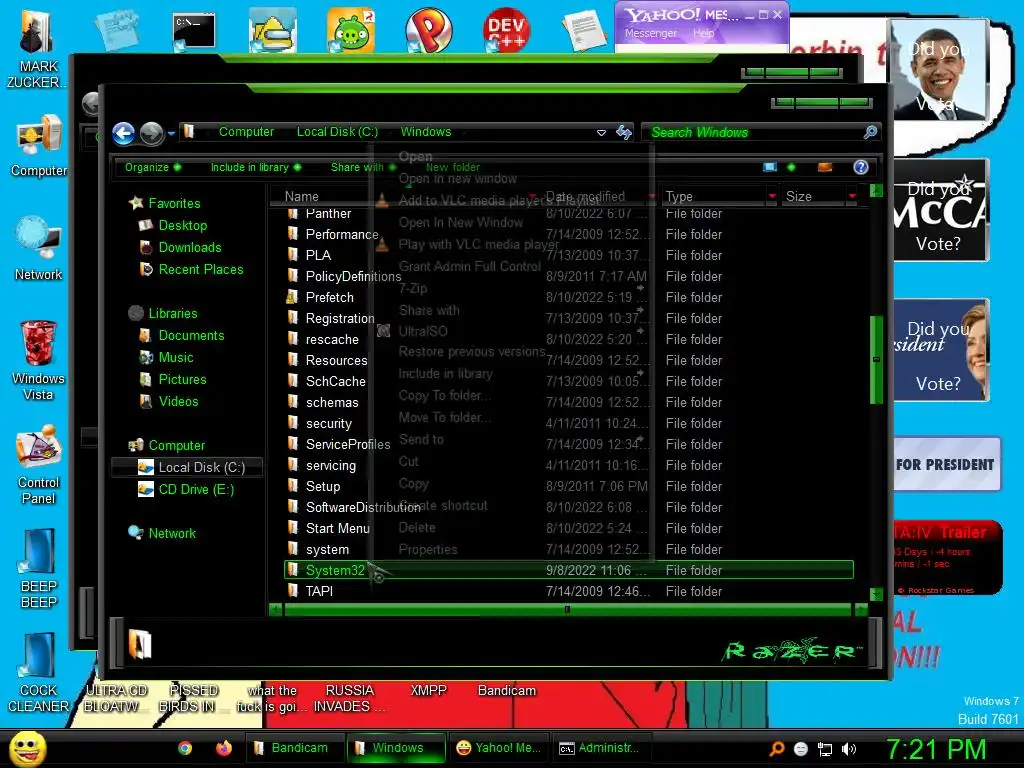This screenshot has width=1024, height=768.
Task: Launch Chrome from the taskbar
Action: coord(185,748)
